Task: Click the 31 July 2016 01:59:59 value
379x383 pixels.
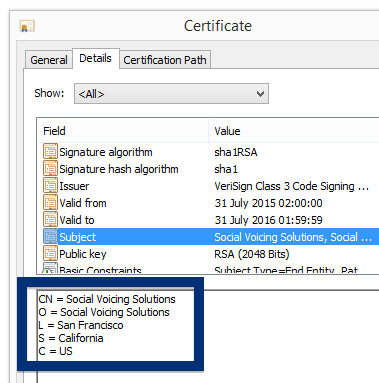Action: (x=268, y=220)
